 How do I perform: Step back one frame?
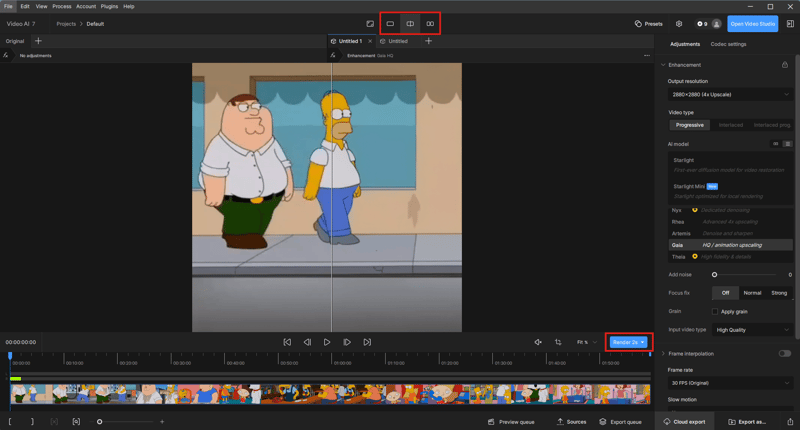pos(307,342)
